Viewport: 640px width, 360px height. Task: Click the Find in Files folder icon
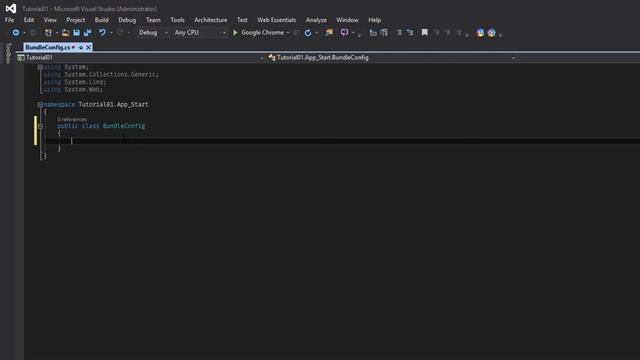(329, 33)
